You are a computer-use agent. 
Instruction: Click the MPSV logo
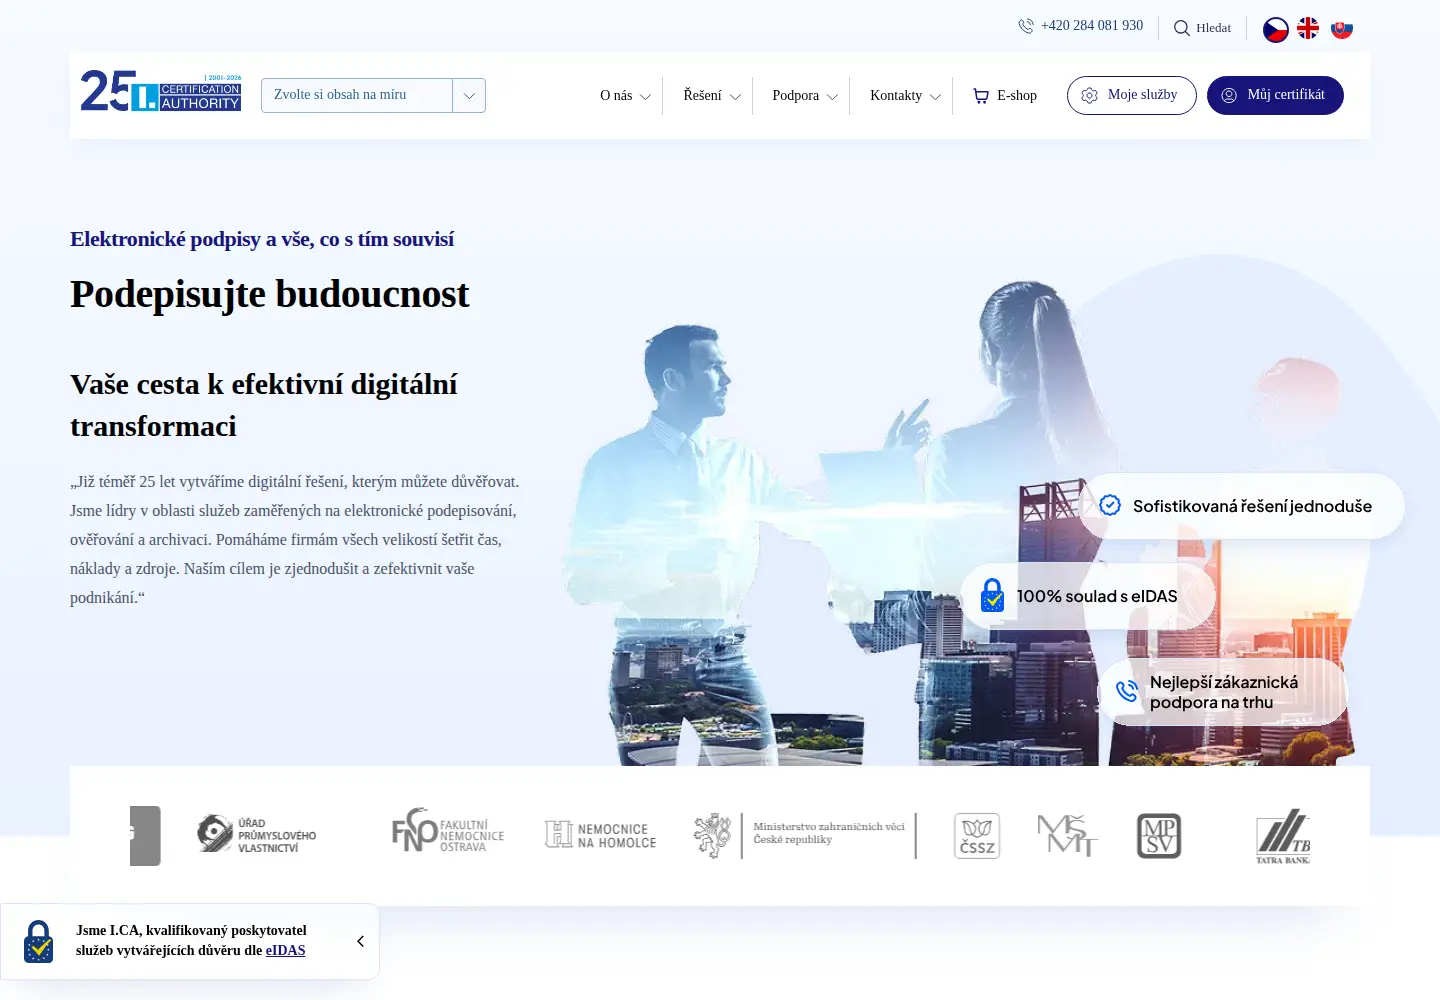[x=1159, y=836]
